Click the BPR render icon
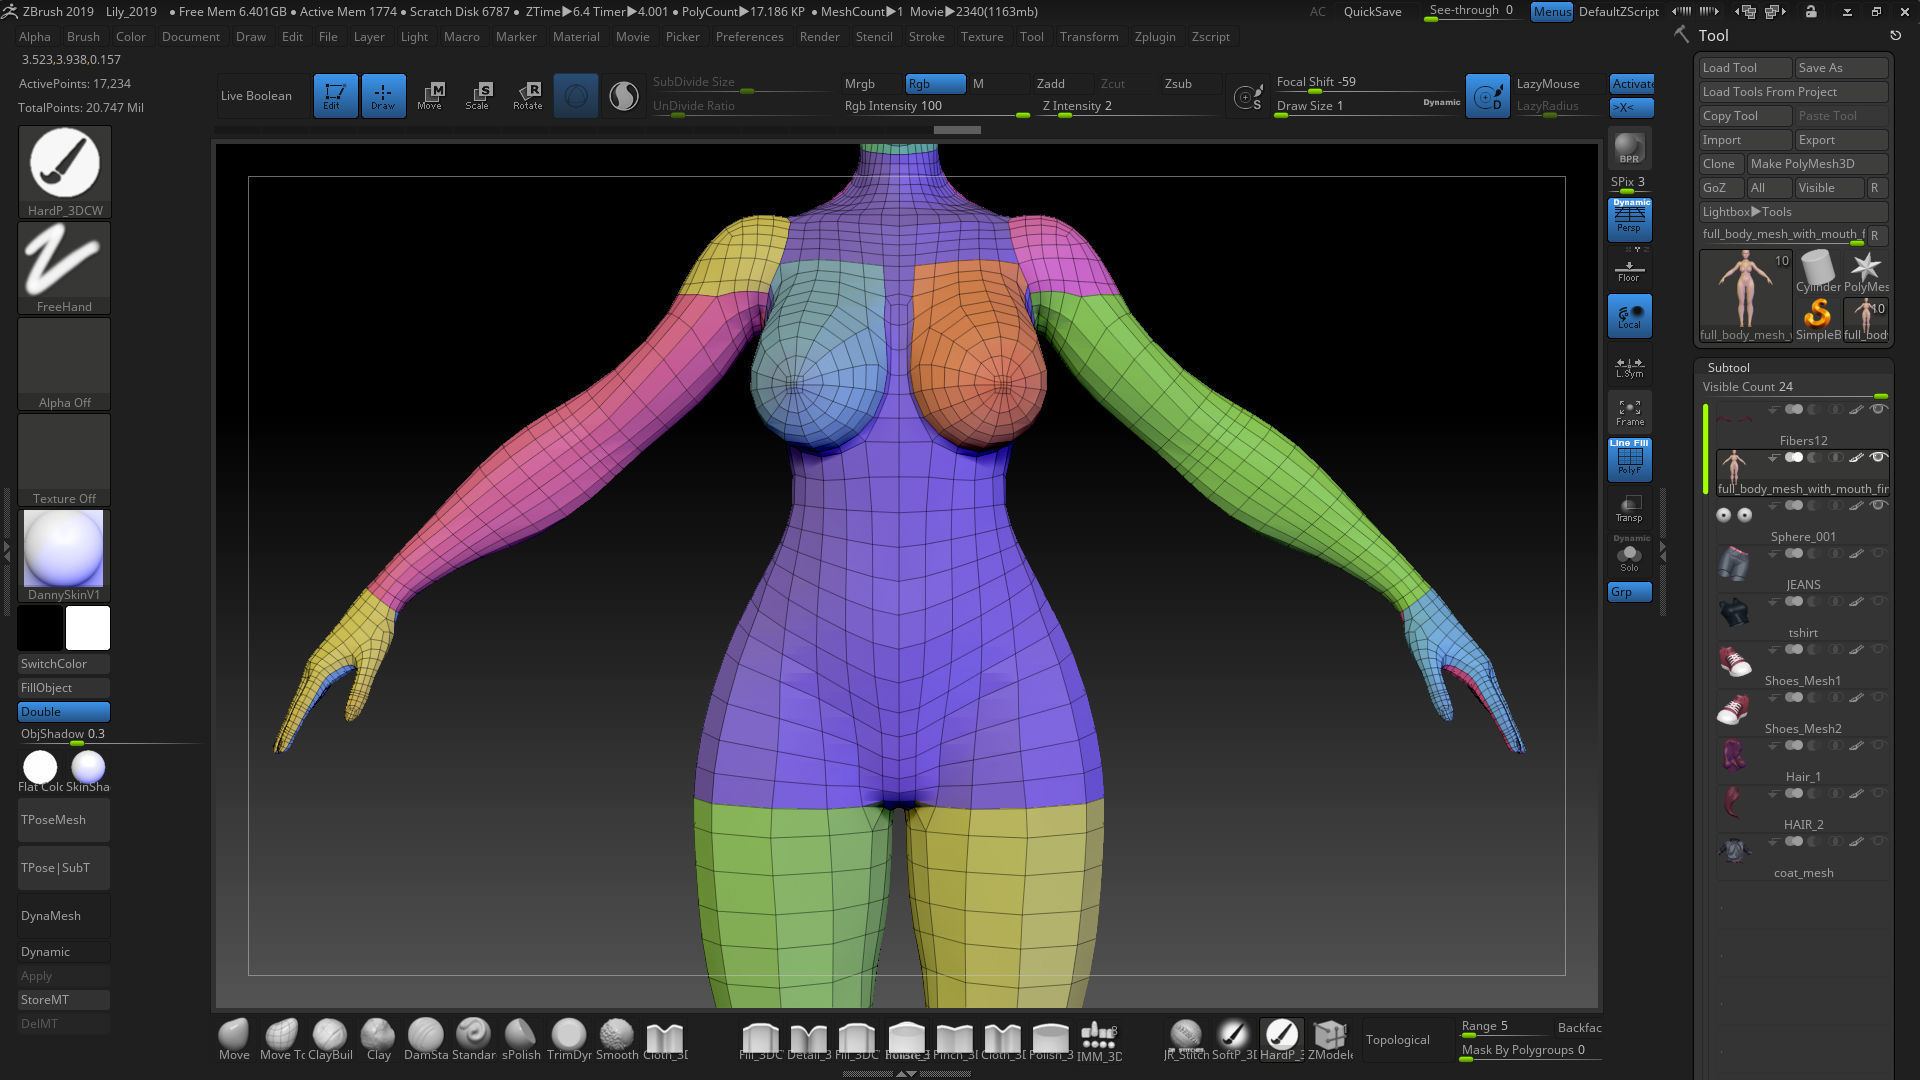Screen dimensions: 1920x1080 [1629, 148]
